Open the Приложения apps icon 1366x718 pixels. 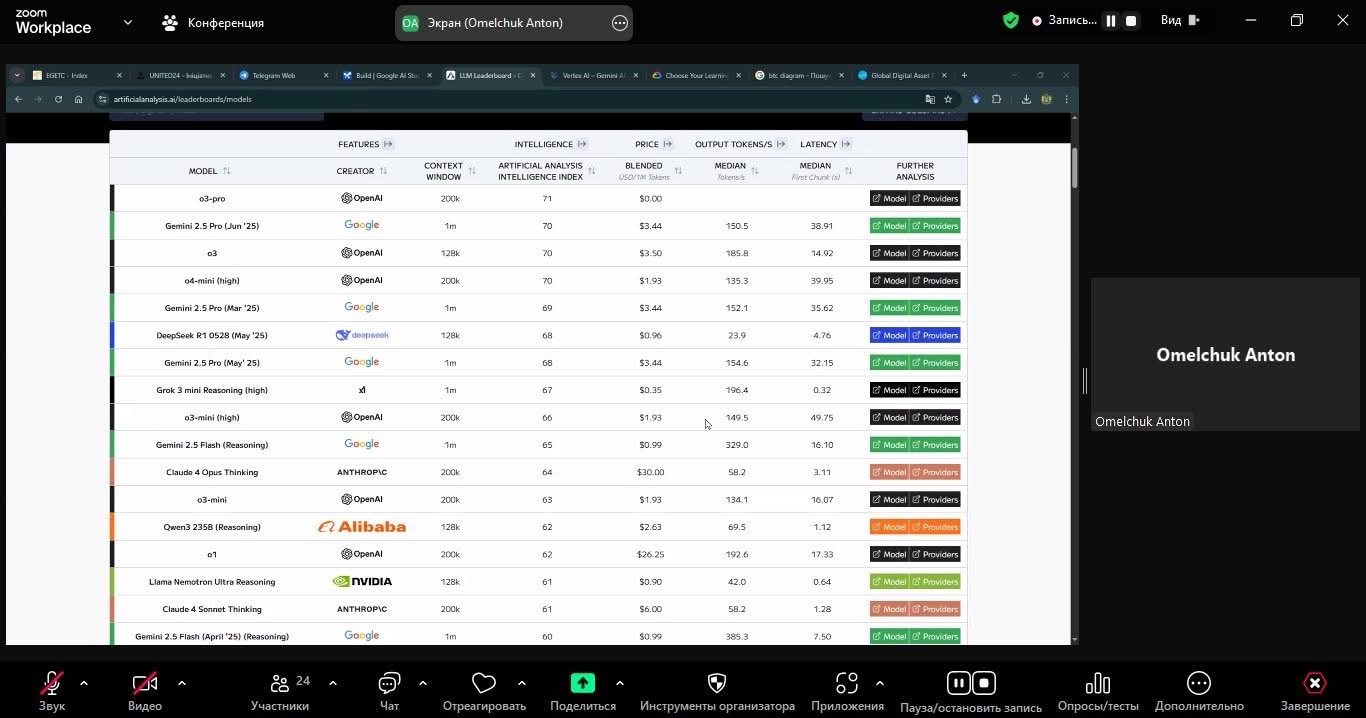(847, 684)
